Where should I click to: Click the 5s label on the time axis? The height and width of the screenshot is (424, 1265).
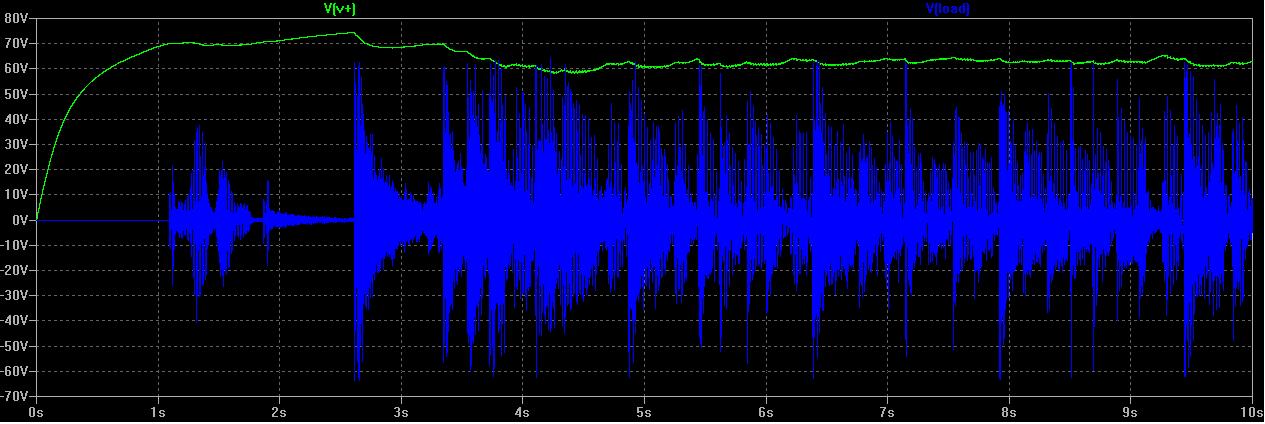644,412
